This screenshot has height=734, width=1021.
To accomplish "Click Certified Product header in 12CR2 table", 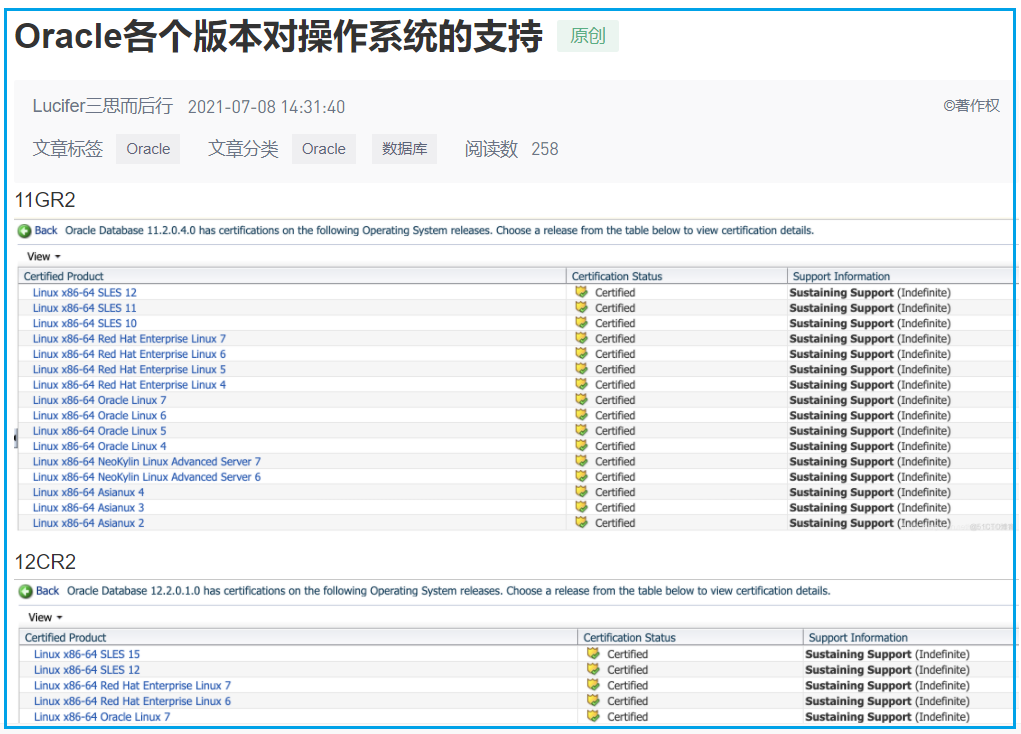I will click(298, 638).
